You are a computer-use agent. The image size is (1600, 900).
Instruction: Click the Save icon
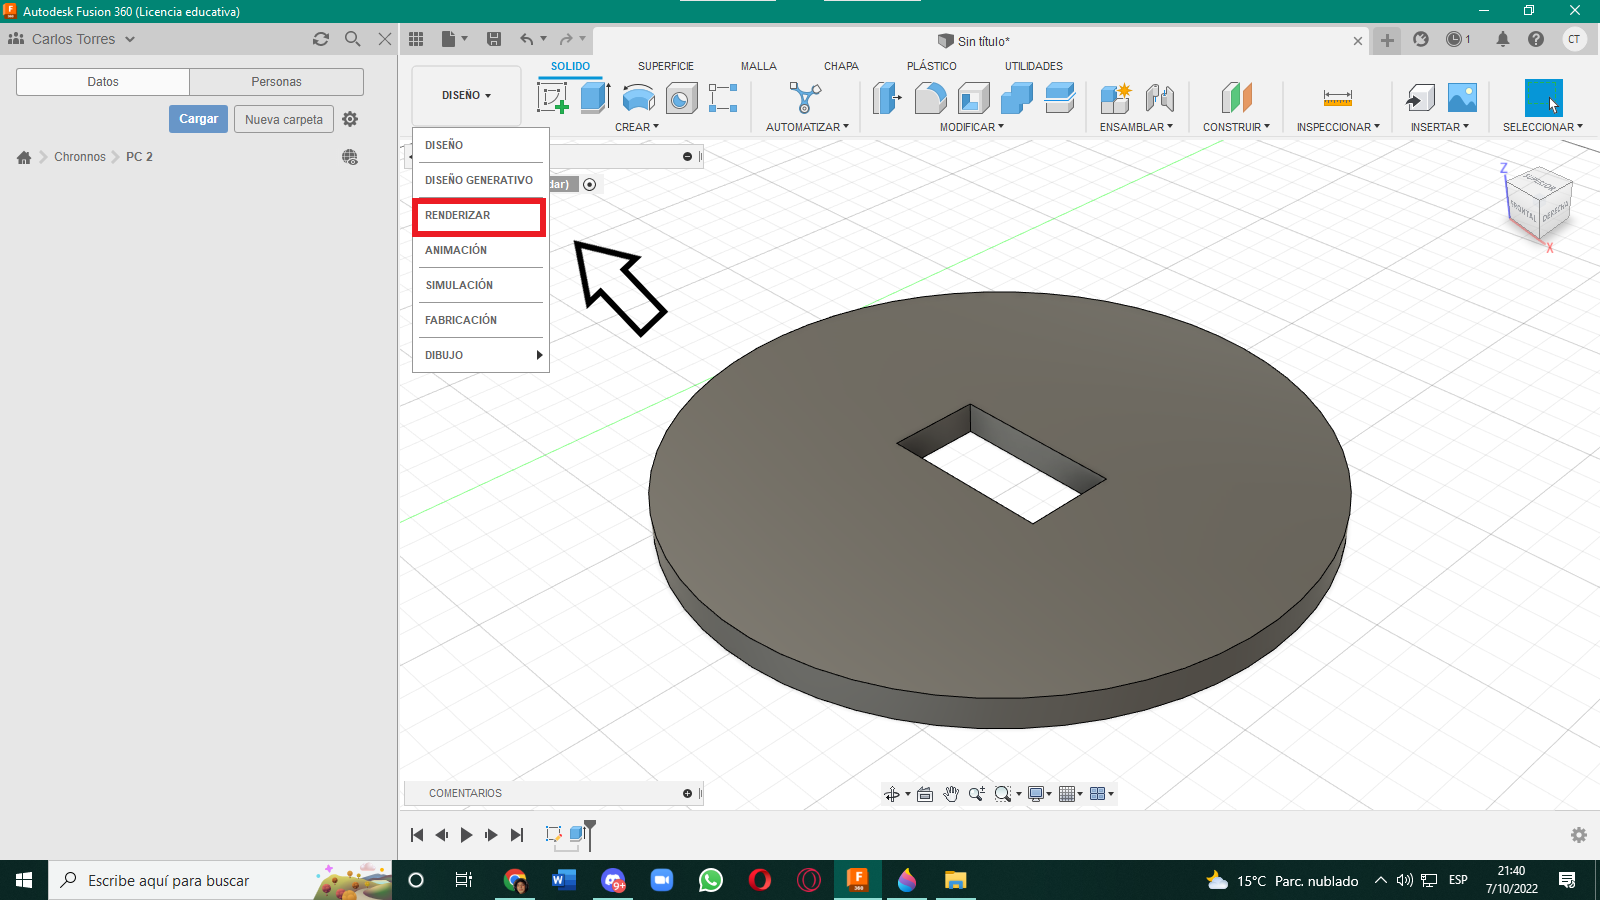click(x=494, y=39)
